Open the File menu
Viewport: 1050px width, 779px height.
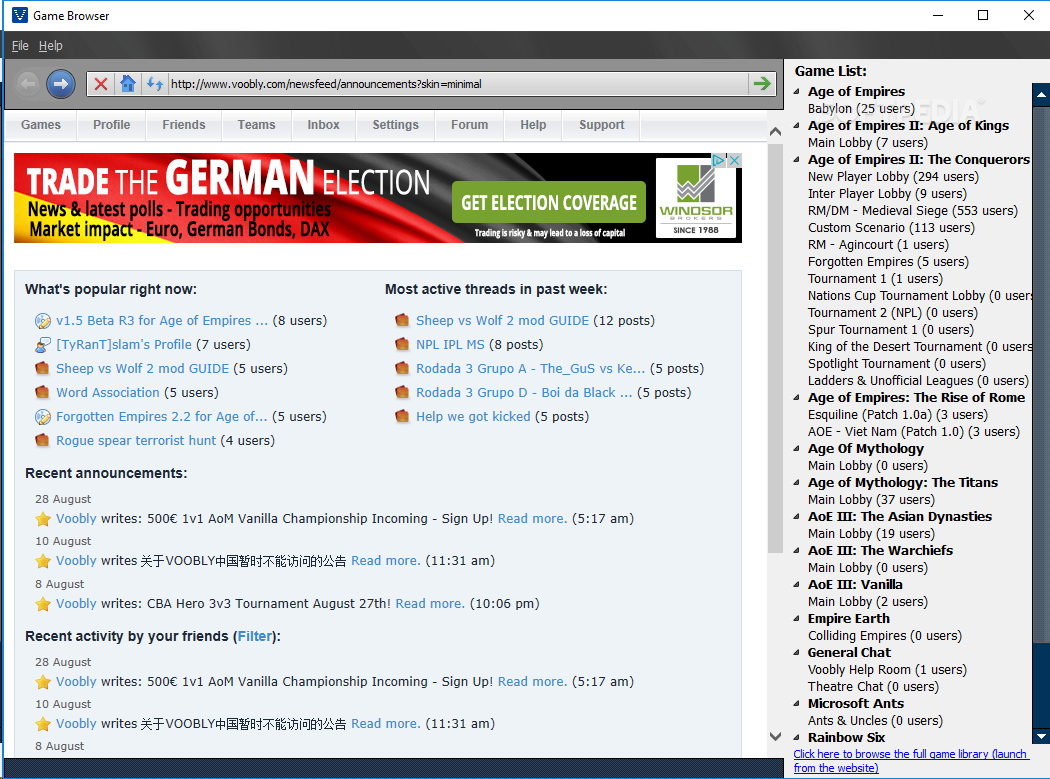20,46
